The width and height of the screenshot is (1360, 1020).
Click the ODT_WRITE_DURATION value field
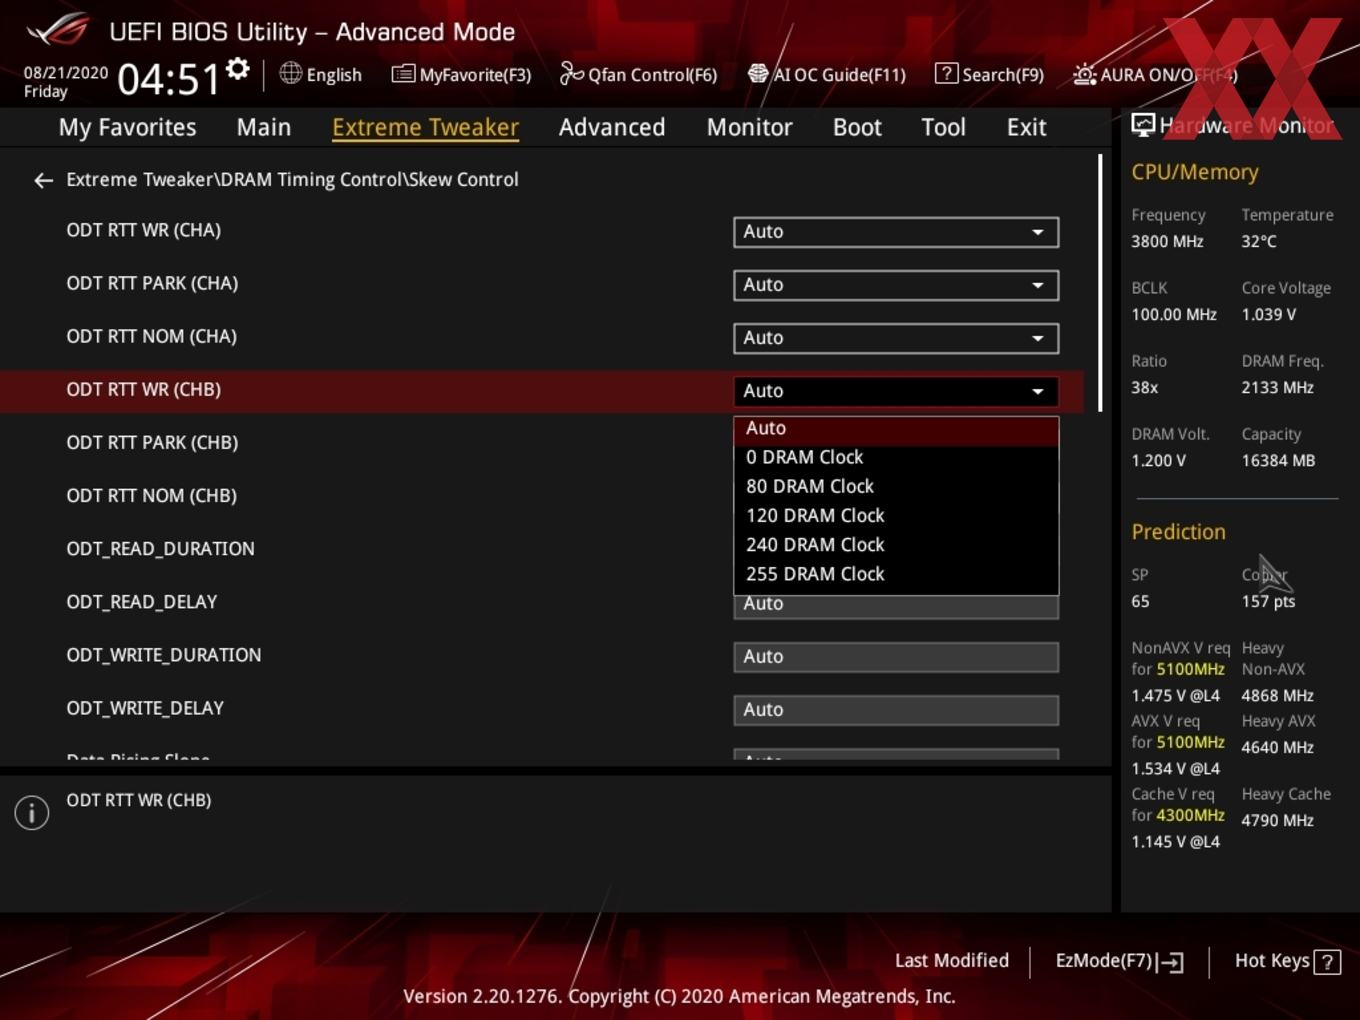896,657
